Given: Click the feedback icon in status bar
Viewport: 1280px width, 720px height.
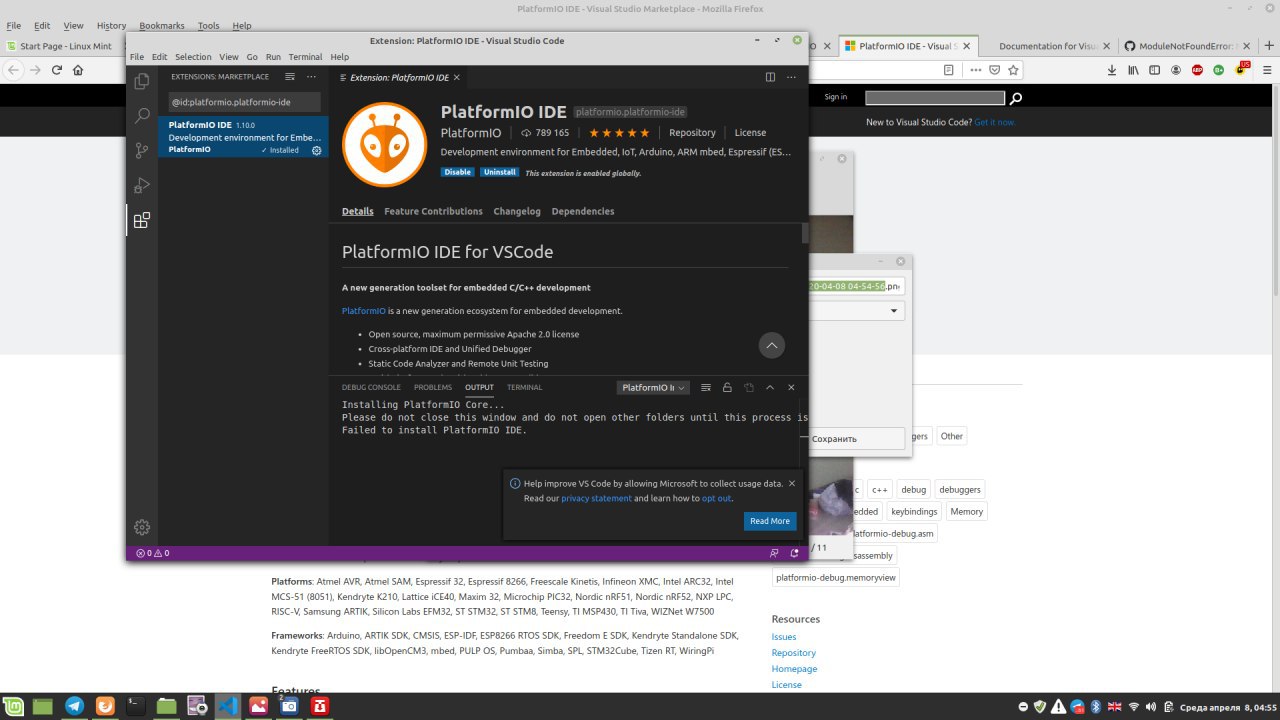Looking at the screenshot, I should pos(774,553).
